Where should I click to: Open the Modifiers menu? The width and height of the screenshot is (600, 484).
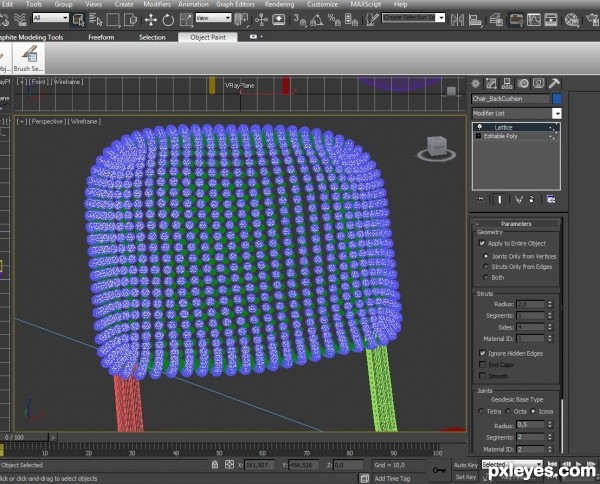(x=157, y=4)
